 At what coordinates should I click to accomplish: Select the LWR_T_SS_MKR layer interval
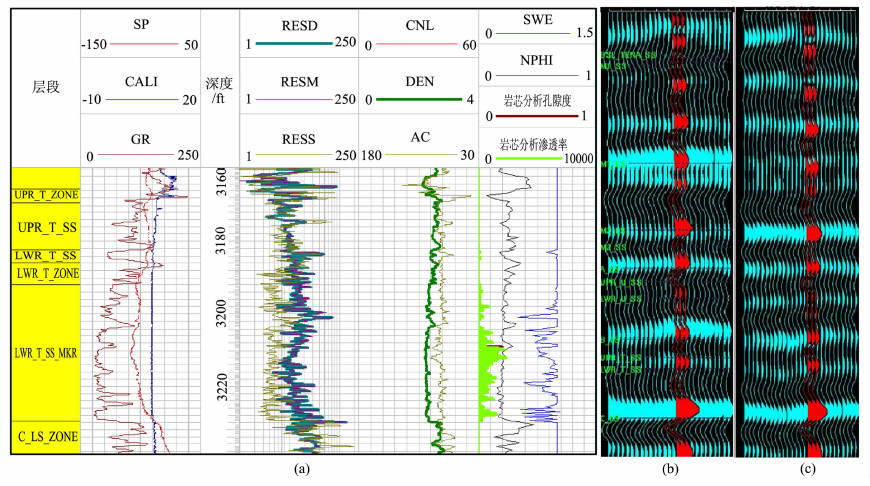pyautogui.click(x=45, y=353)
